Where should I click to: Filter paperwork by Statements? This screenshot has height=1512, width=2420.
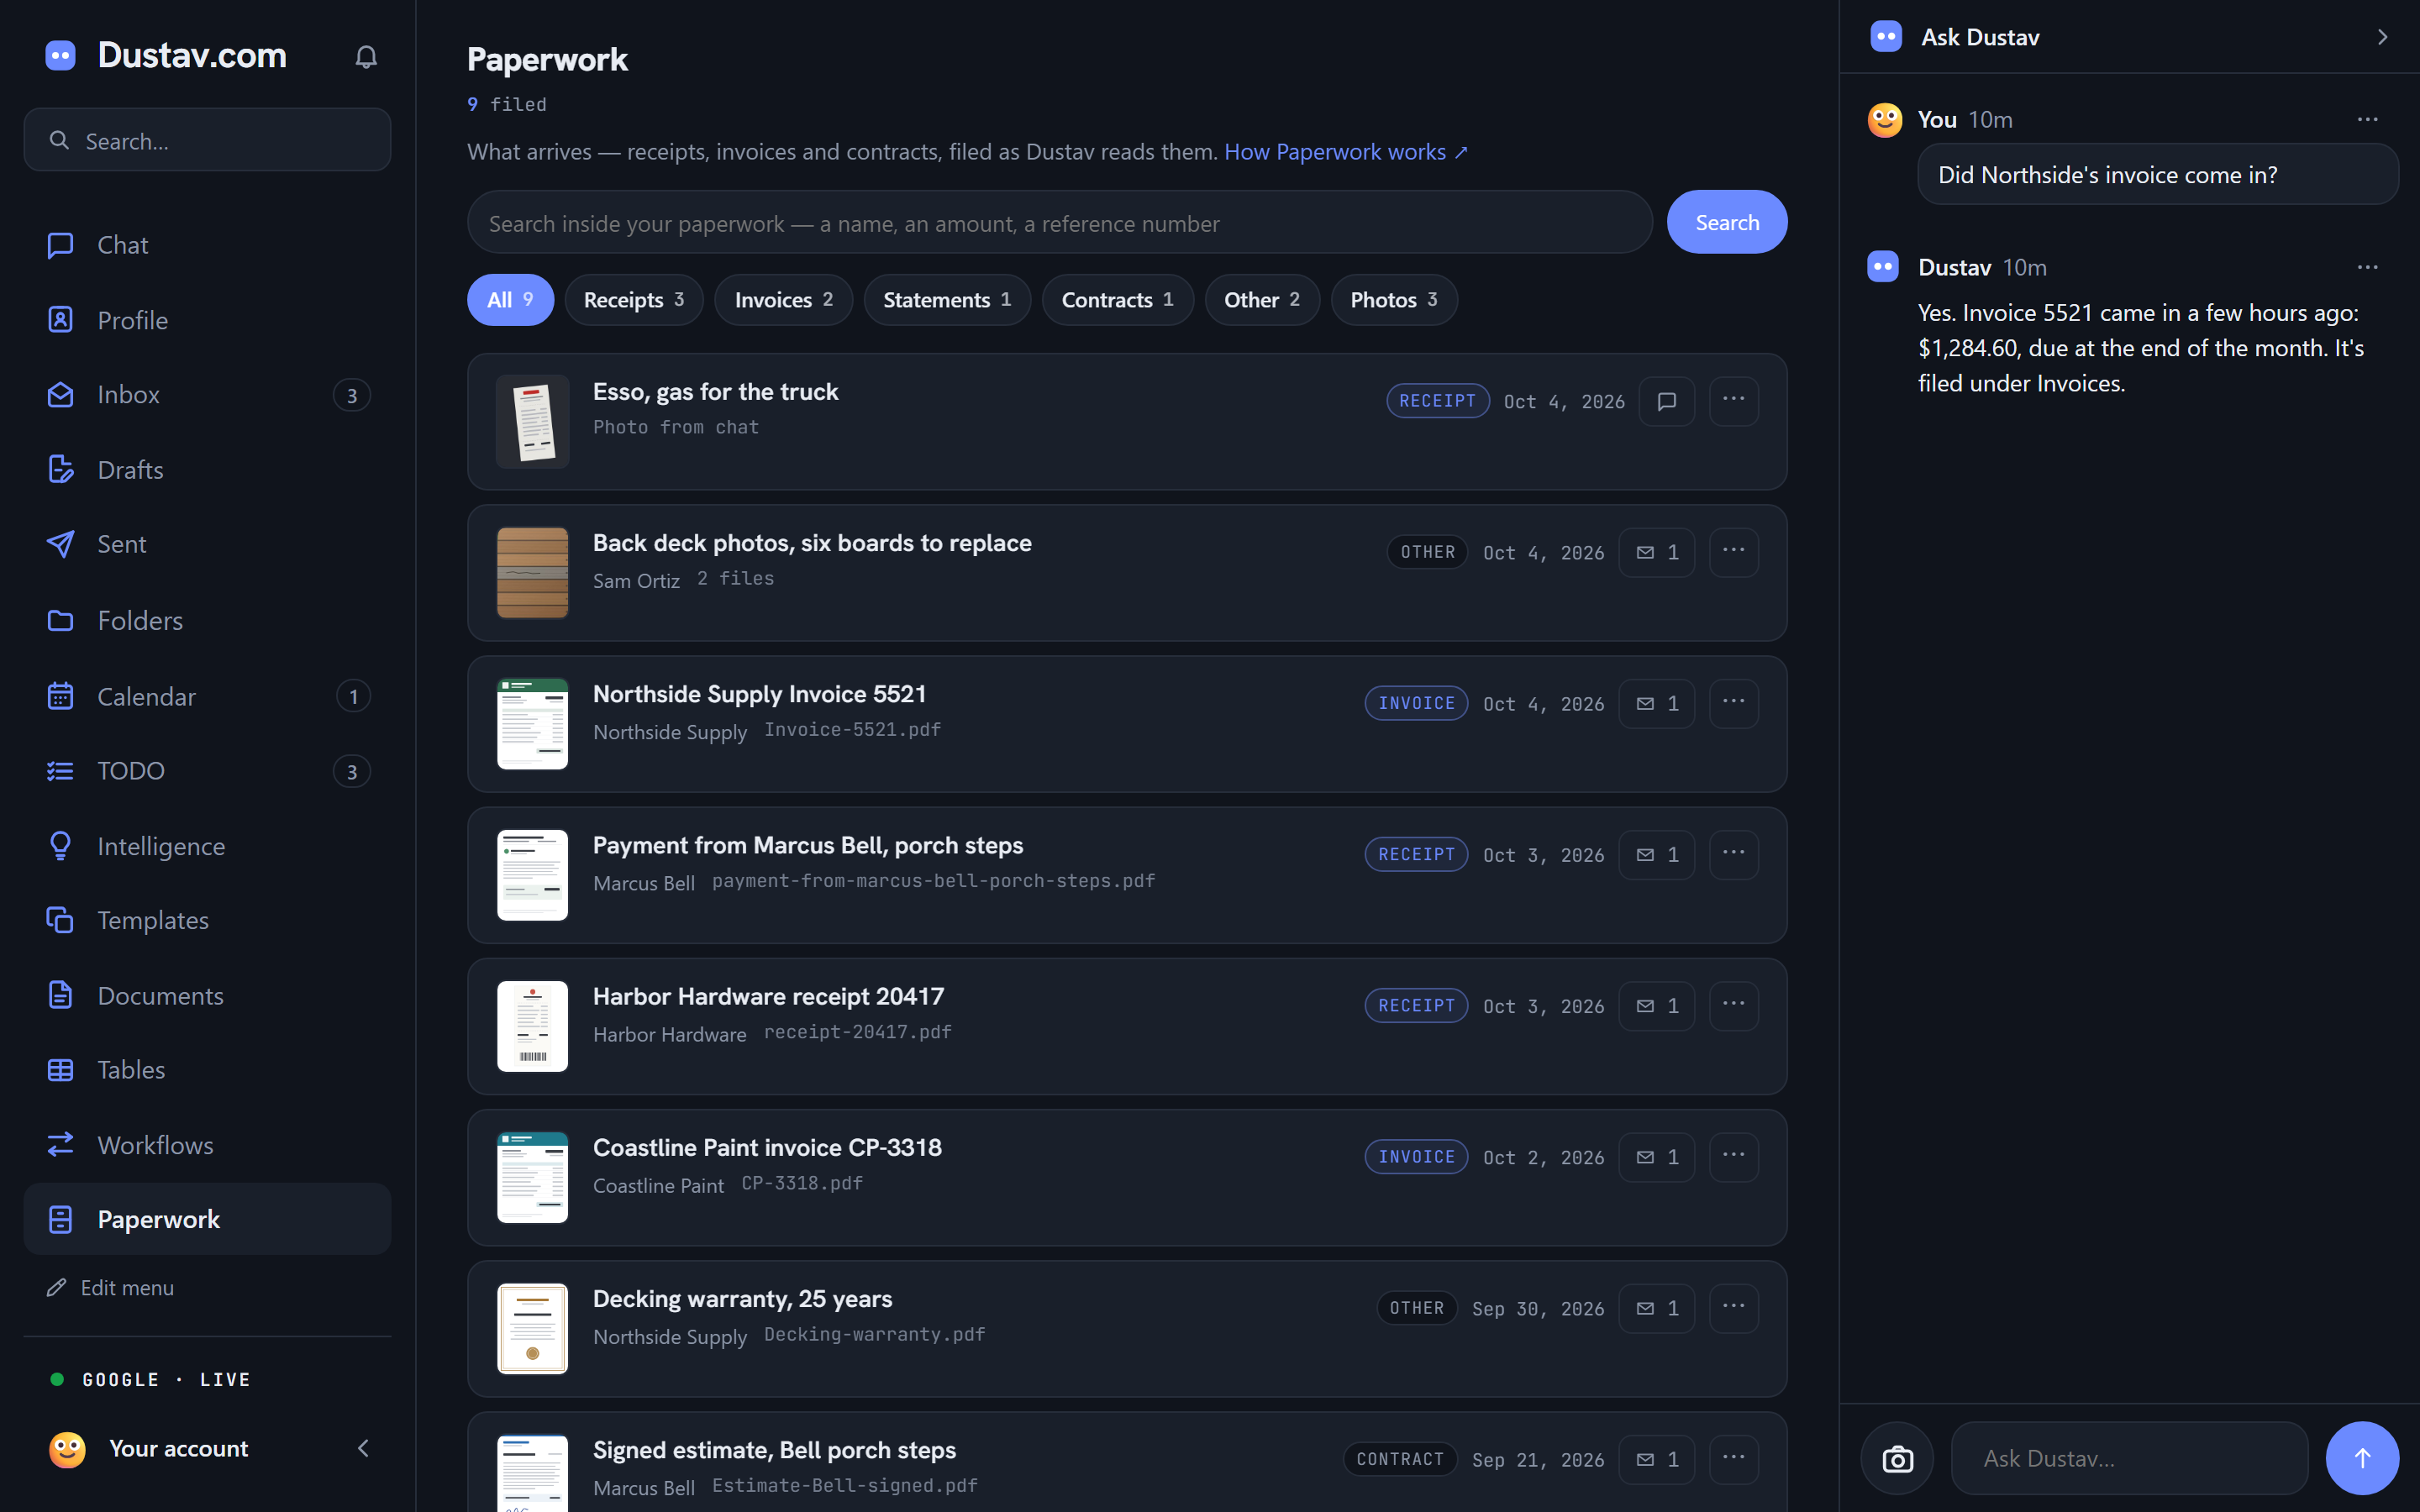[x=947, y=300]
